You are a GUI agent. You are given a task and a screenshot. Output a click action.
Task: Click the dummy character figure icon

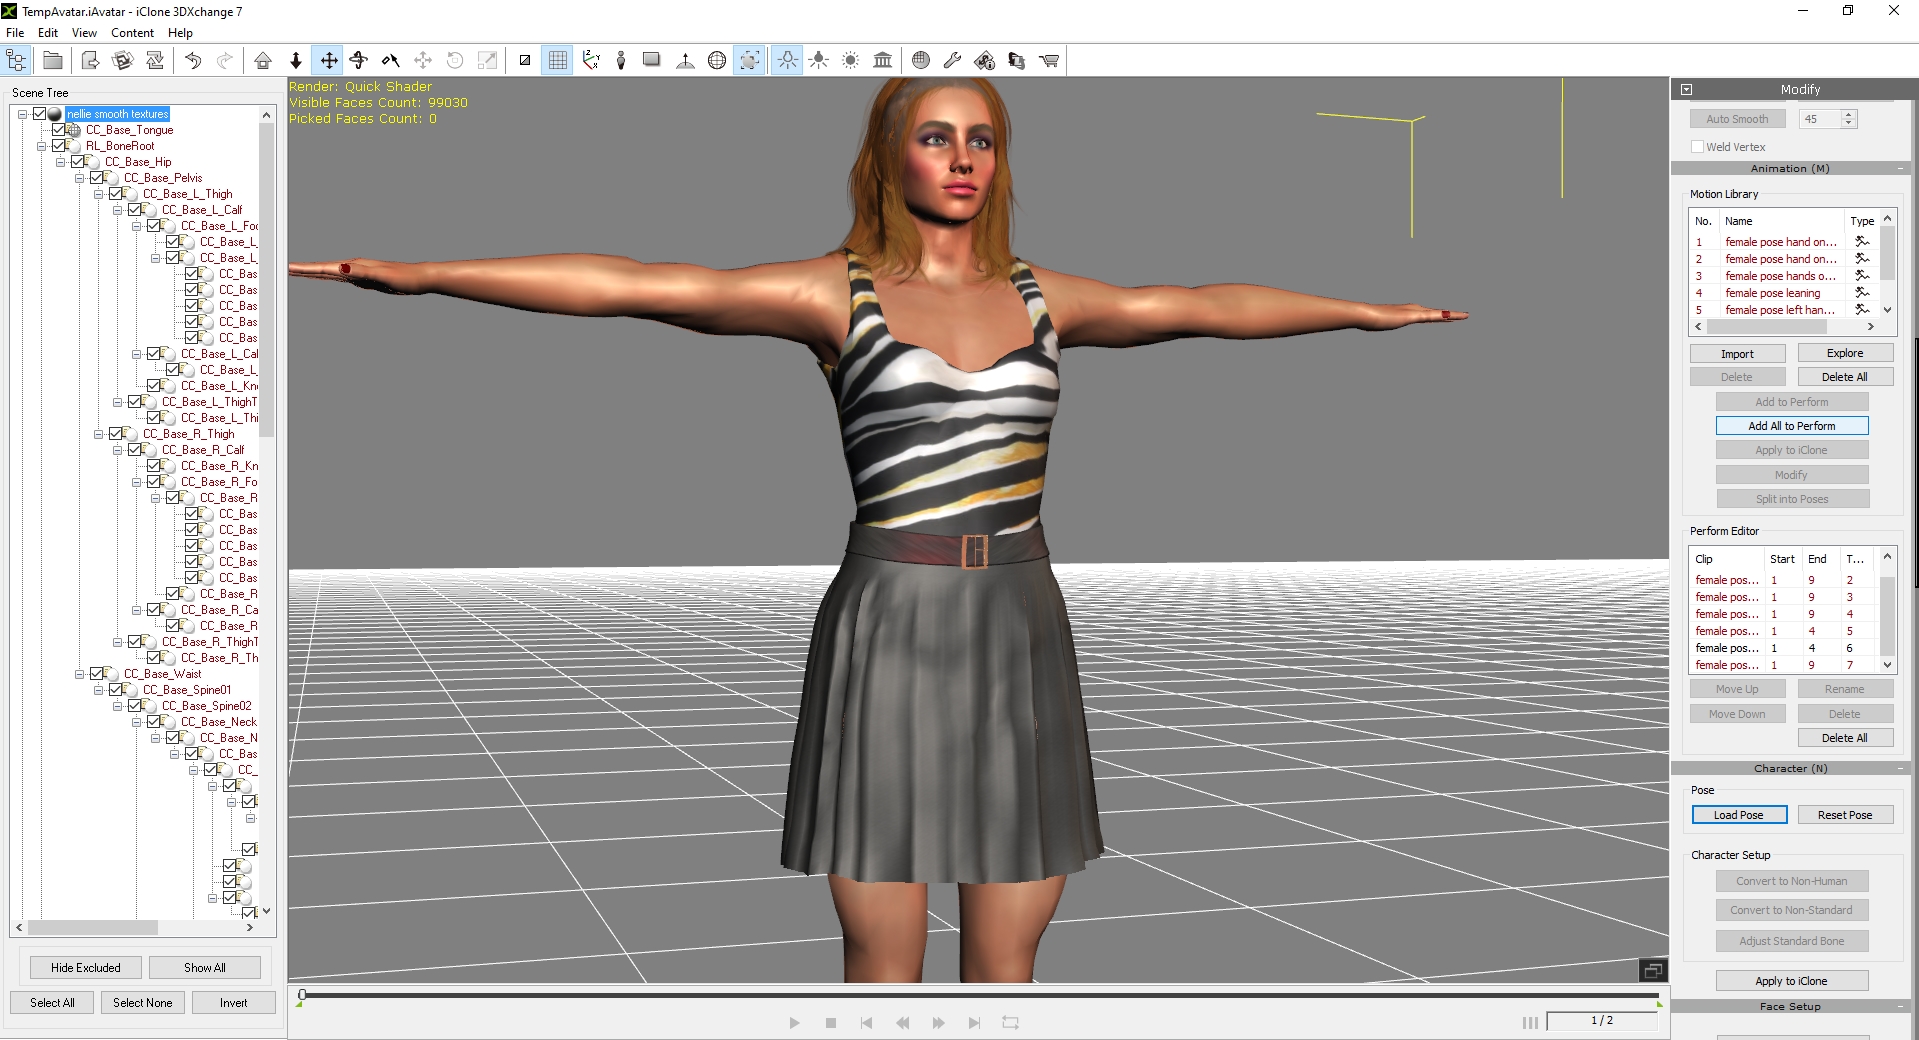(x=621, y=61)
